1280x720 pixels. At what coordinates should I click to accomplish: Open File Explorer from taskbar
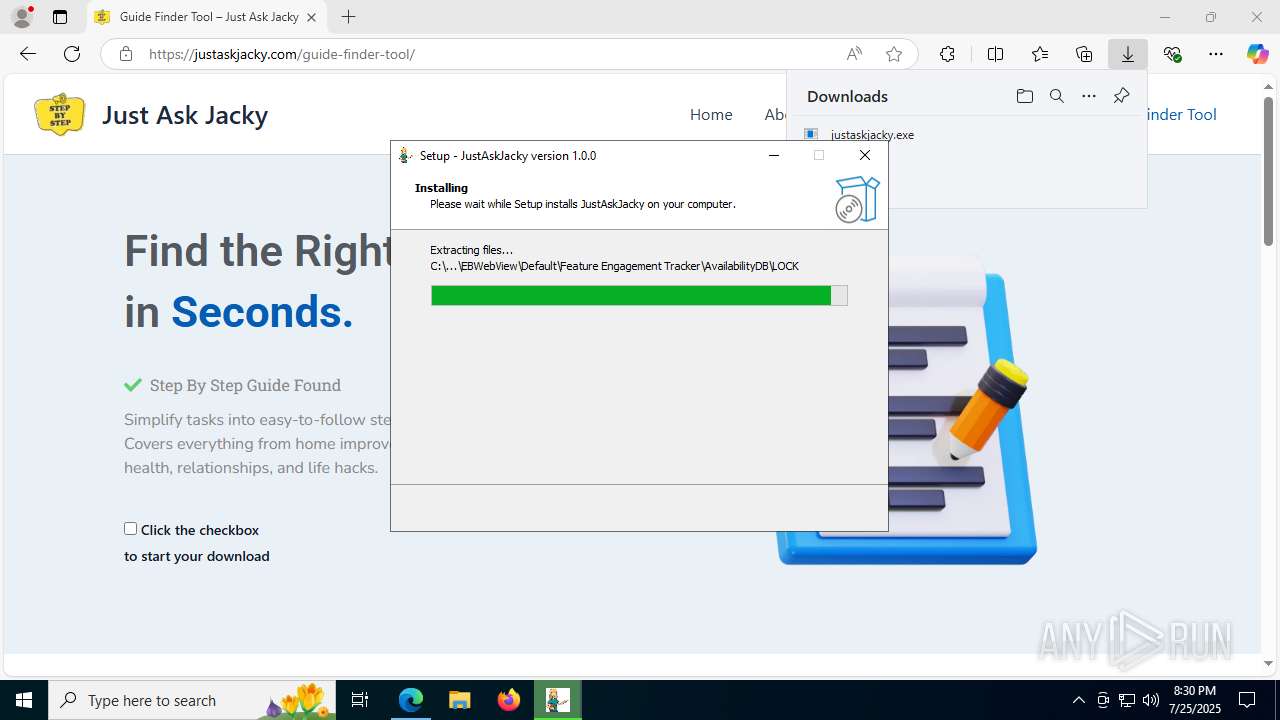coord(459,700)
